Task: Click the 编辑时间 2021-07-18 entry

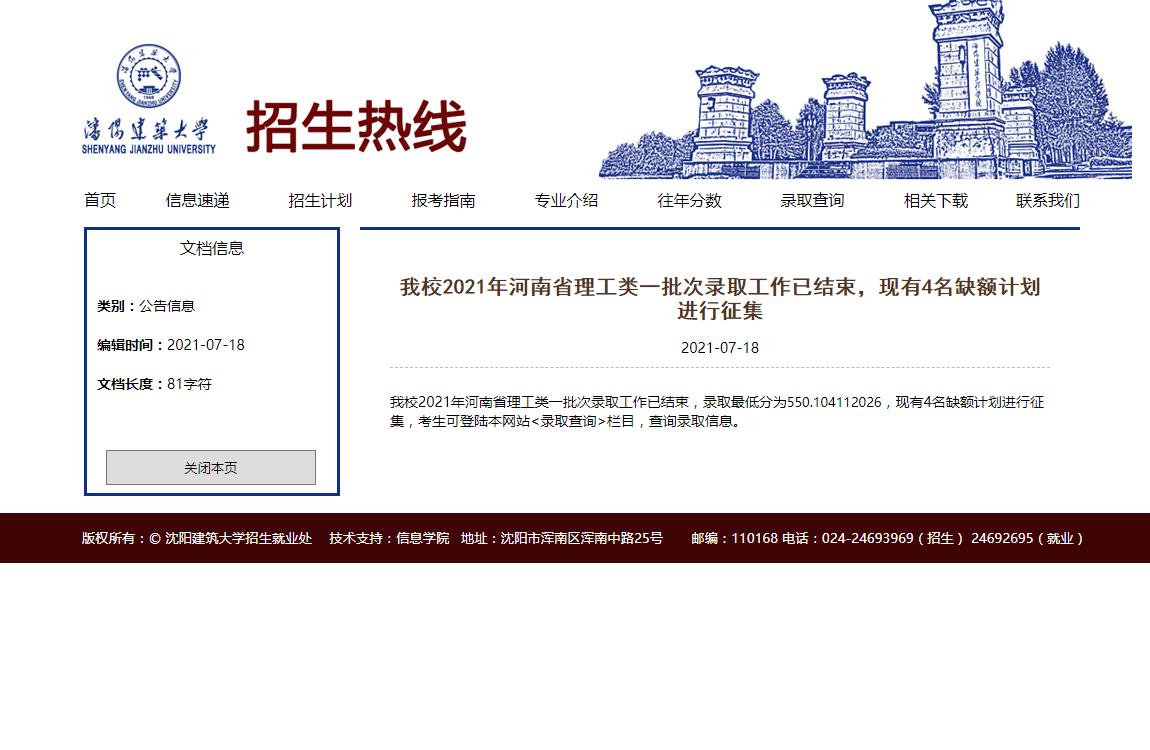Action: click(x=171, y=345)
